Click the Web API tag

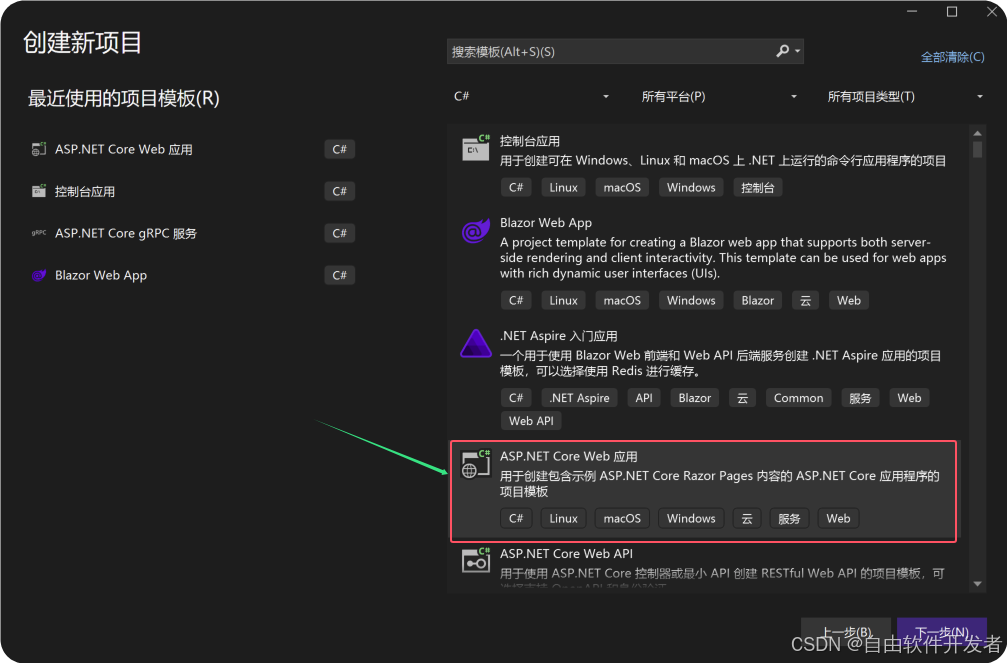(530, 421)
